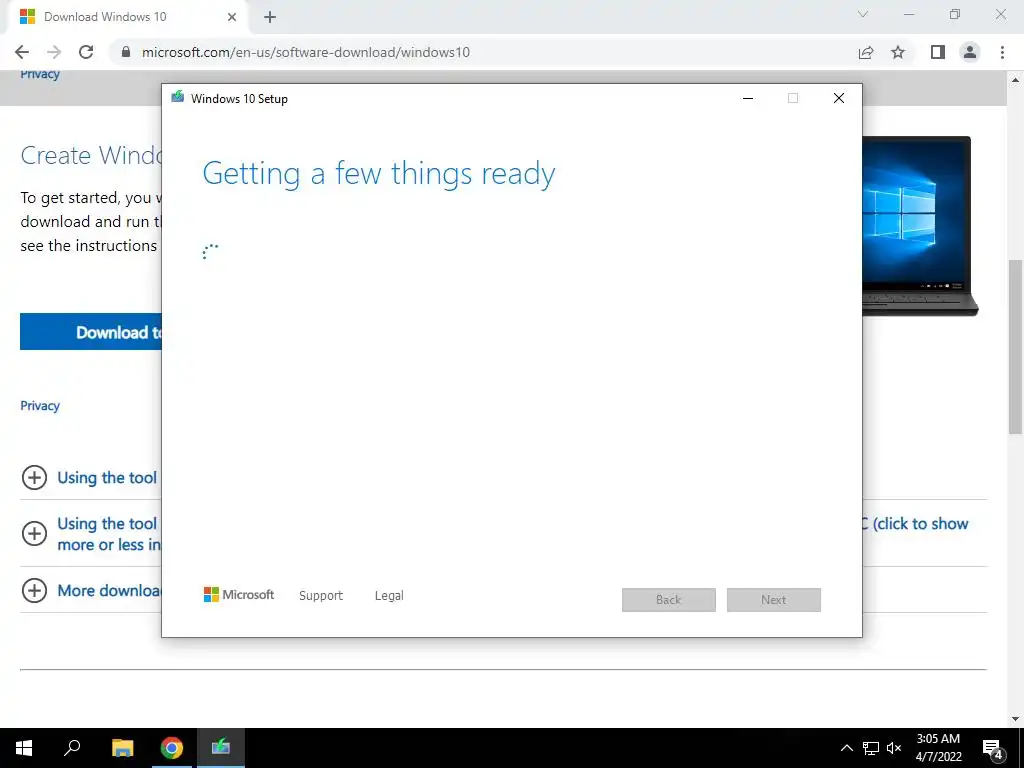Expand 'Using the tool more or less' section

(34, 534)
